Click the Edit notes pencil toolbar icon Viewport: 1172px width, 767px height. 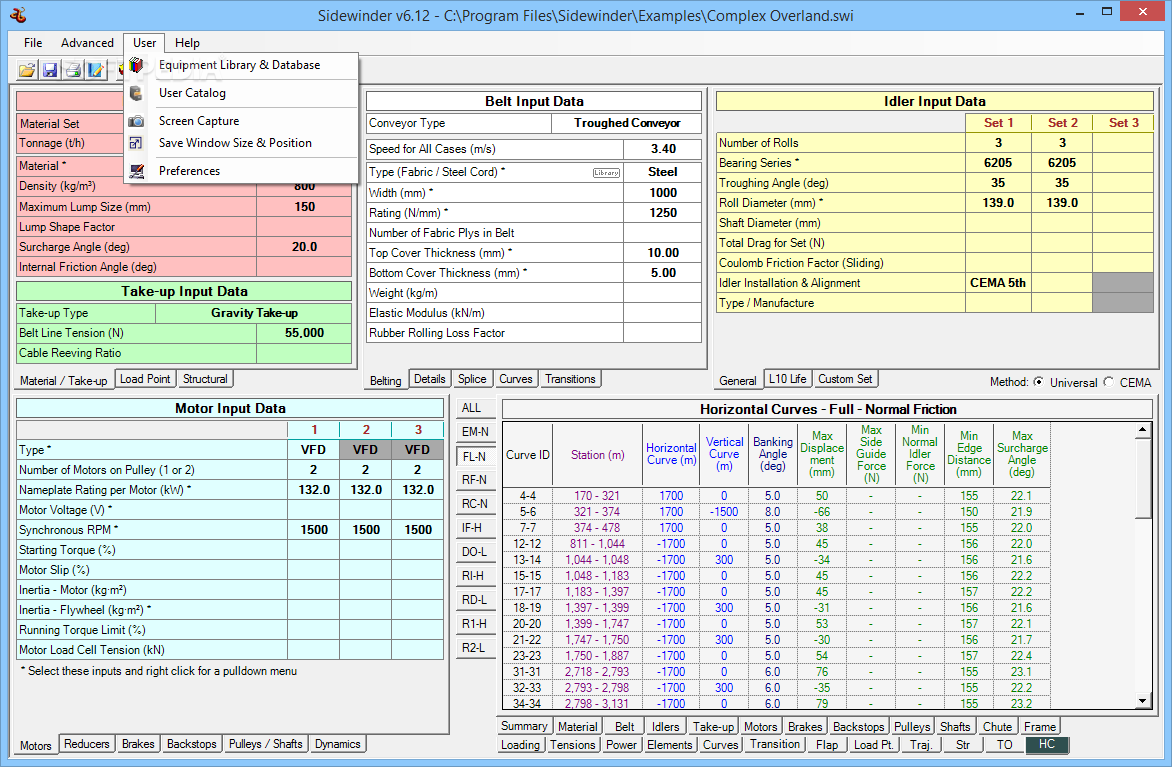[x=96, y=69]
